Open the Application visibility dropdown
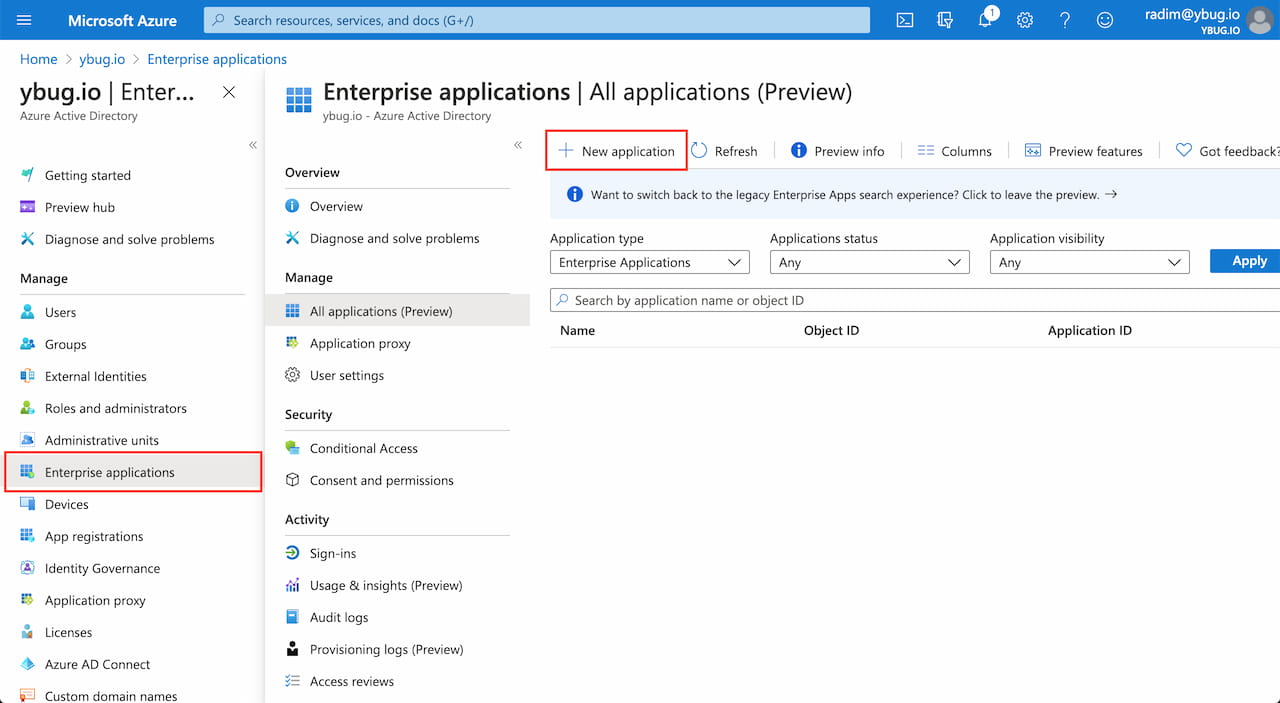 1090,262
